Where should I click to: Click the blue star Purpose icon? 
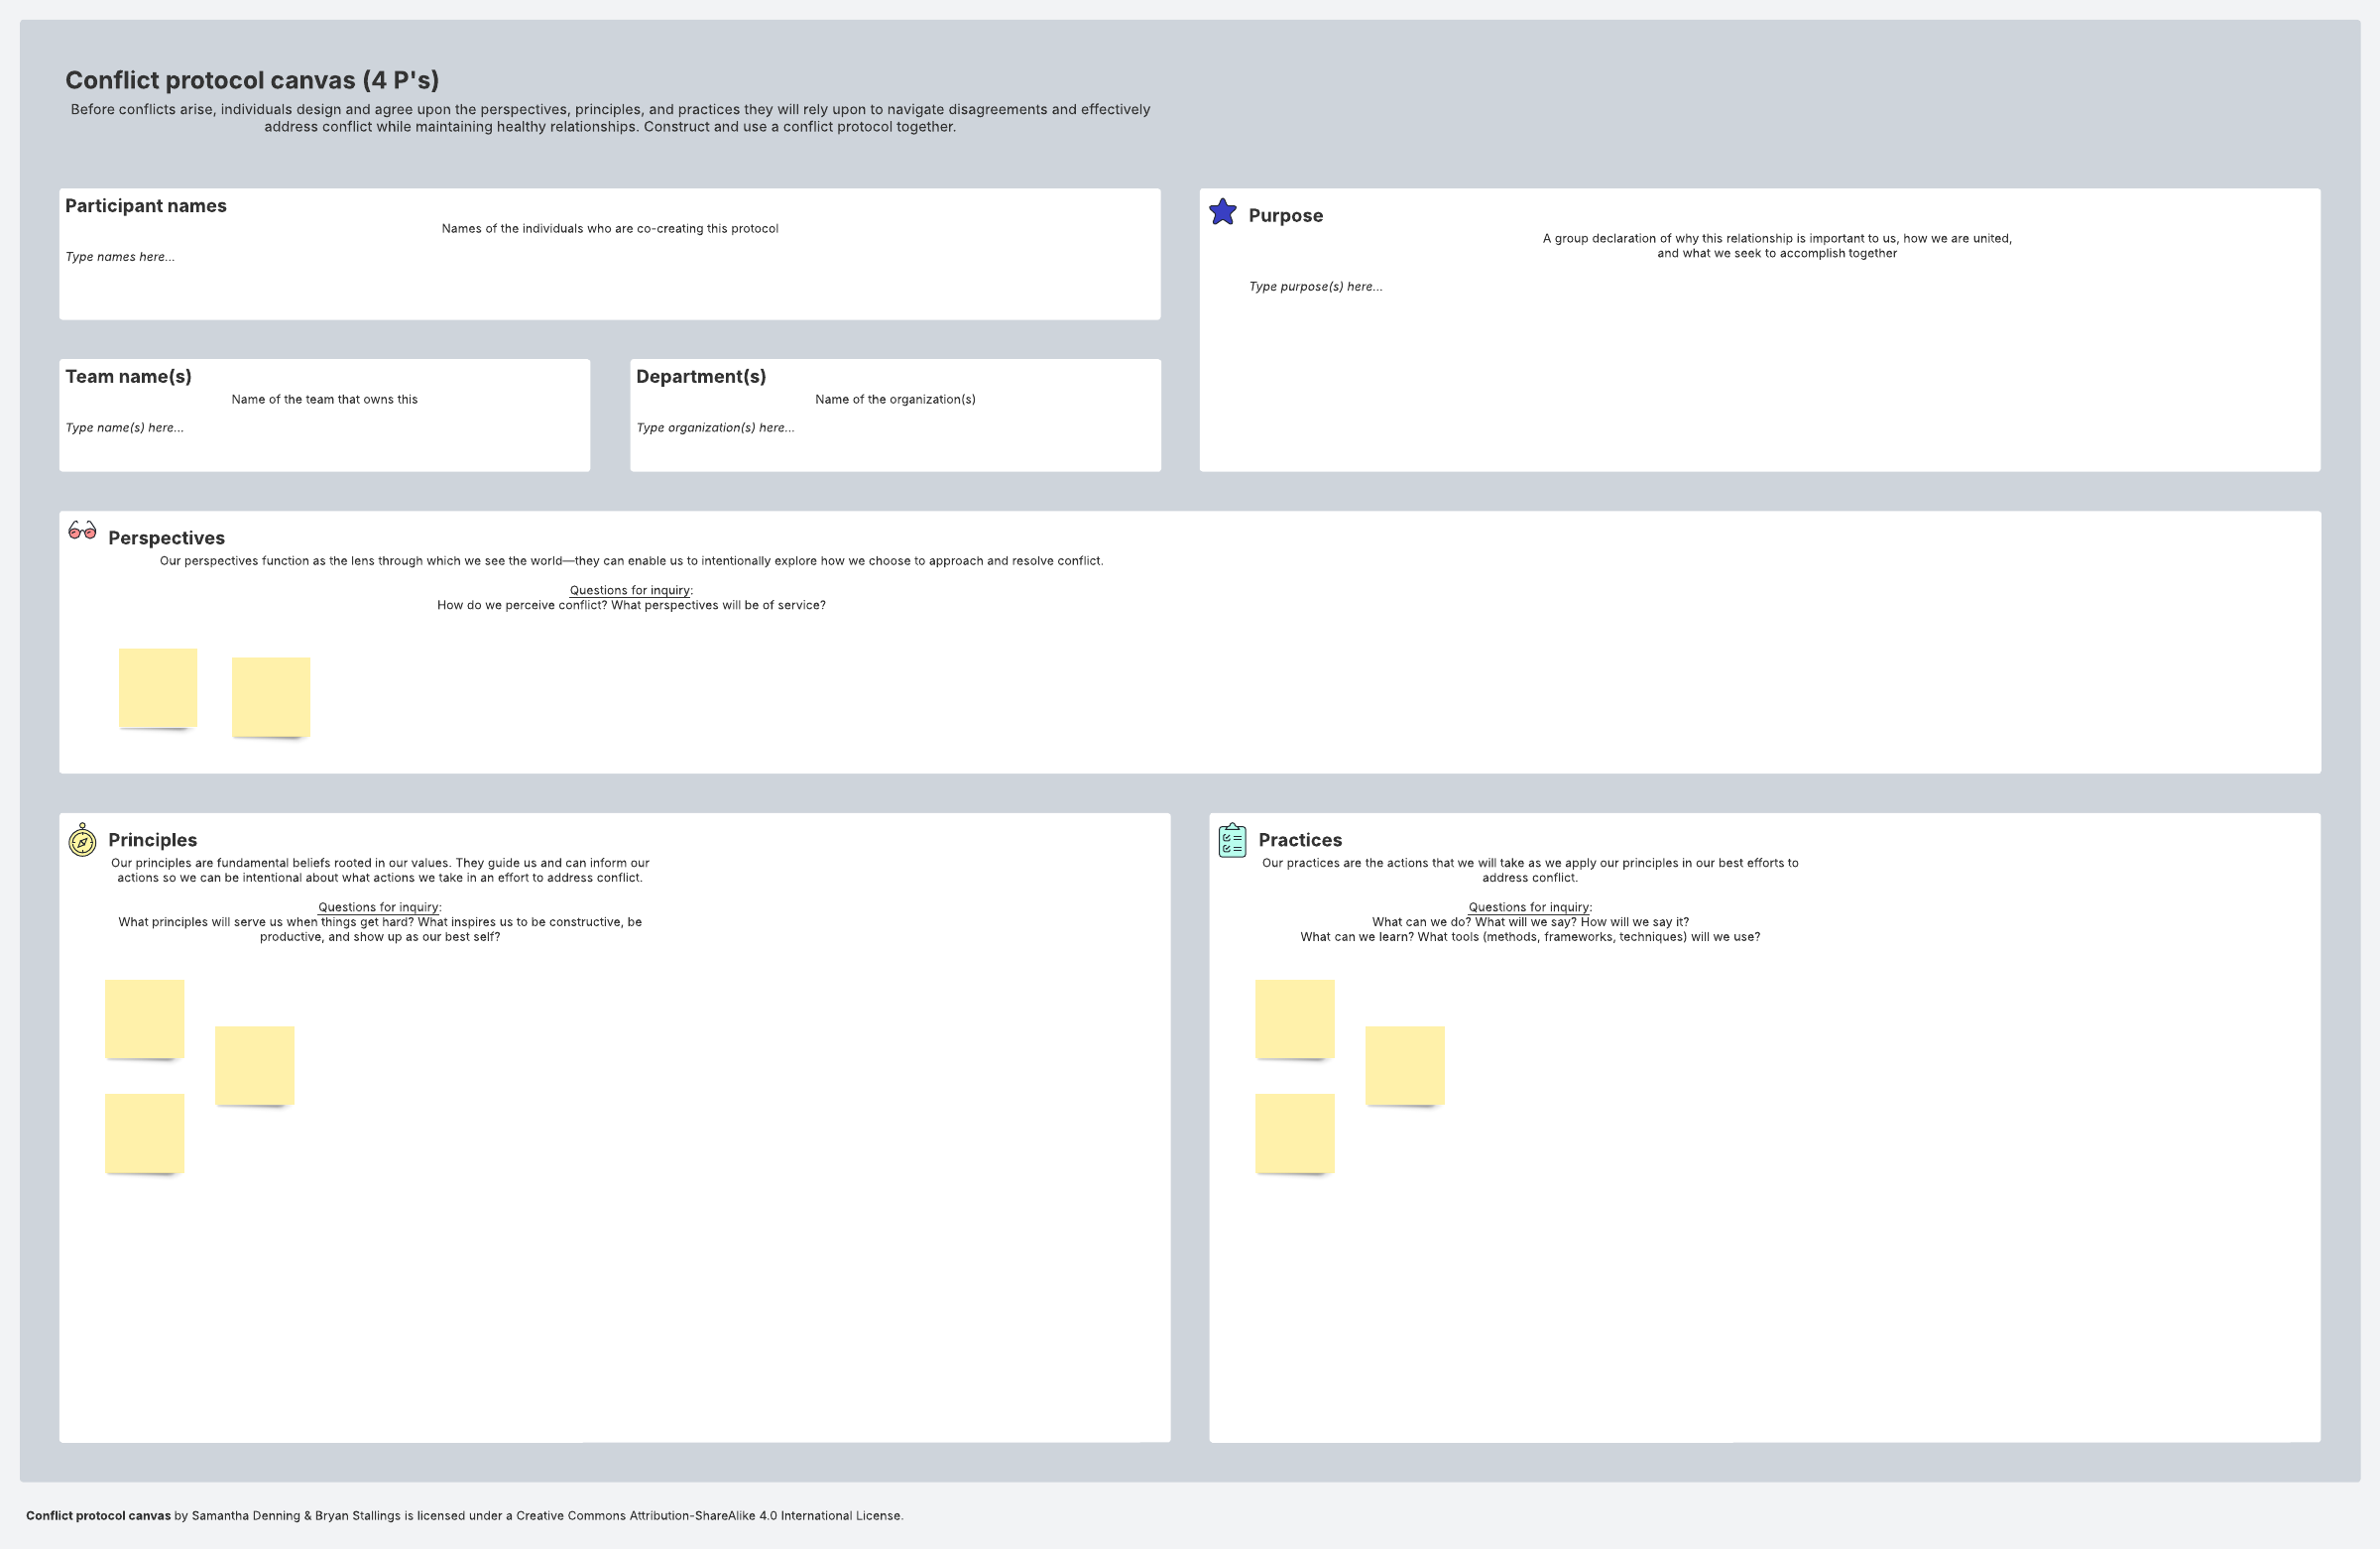point(1222,212)
